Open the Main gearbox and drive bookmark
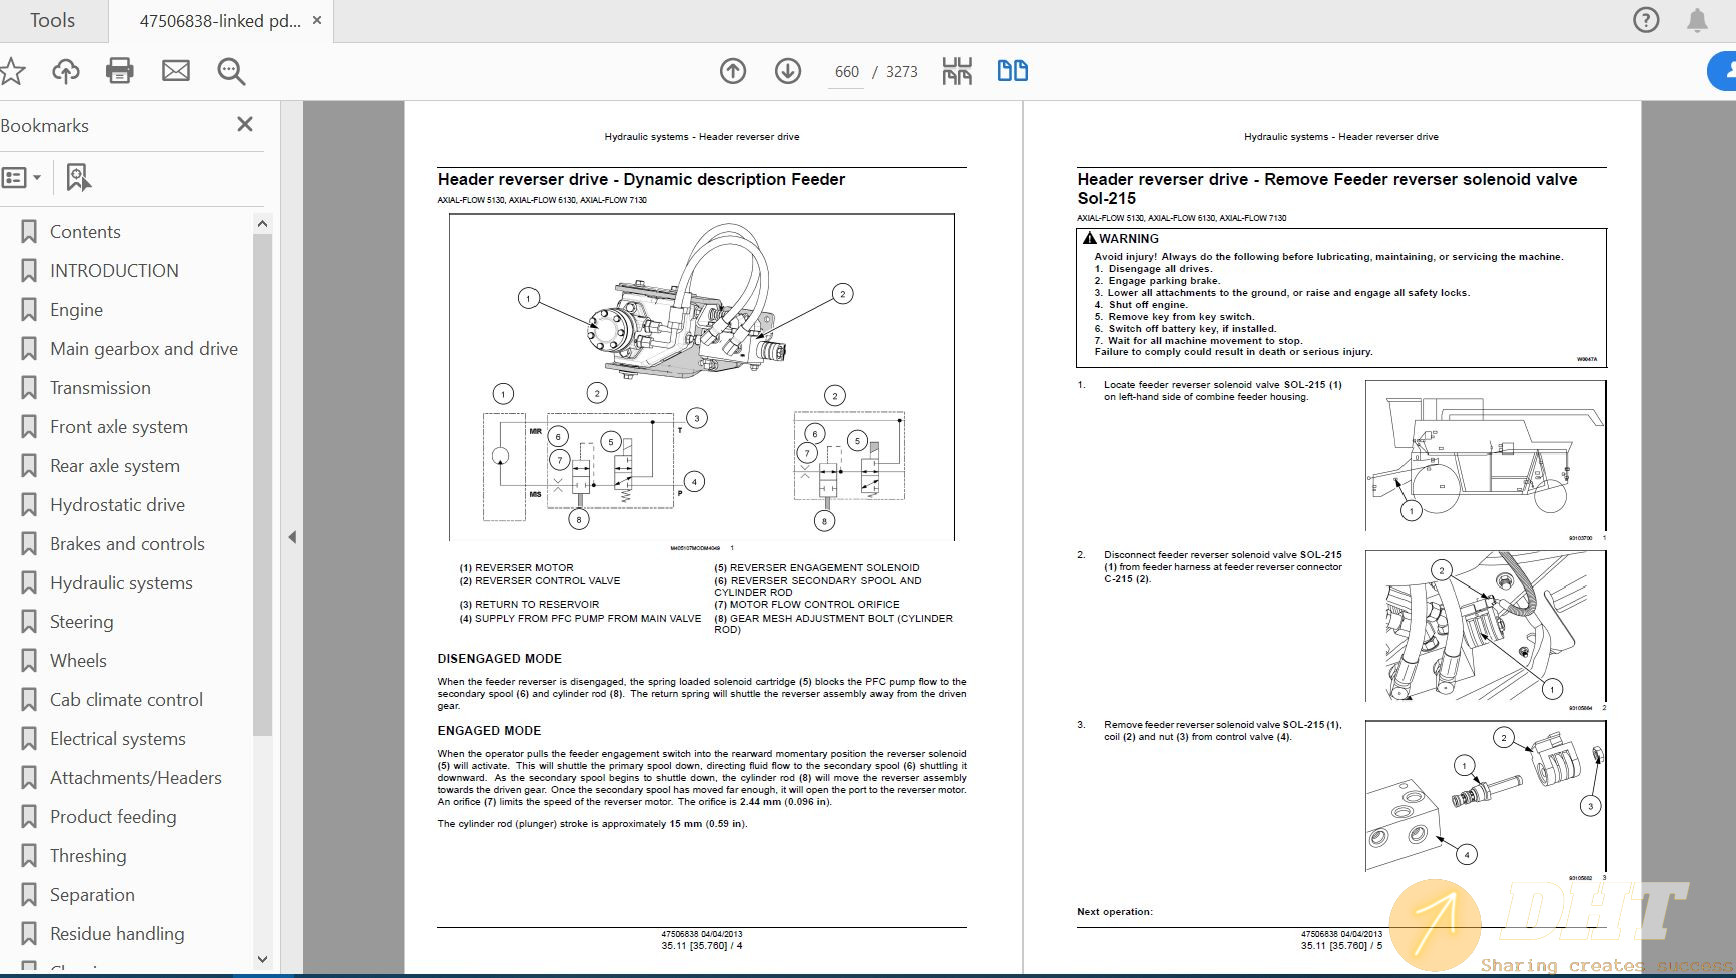 pyautogui.click(x=144, y=349)
